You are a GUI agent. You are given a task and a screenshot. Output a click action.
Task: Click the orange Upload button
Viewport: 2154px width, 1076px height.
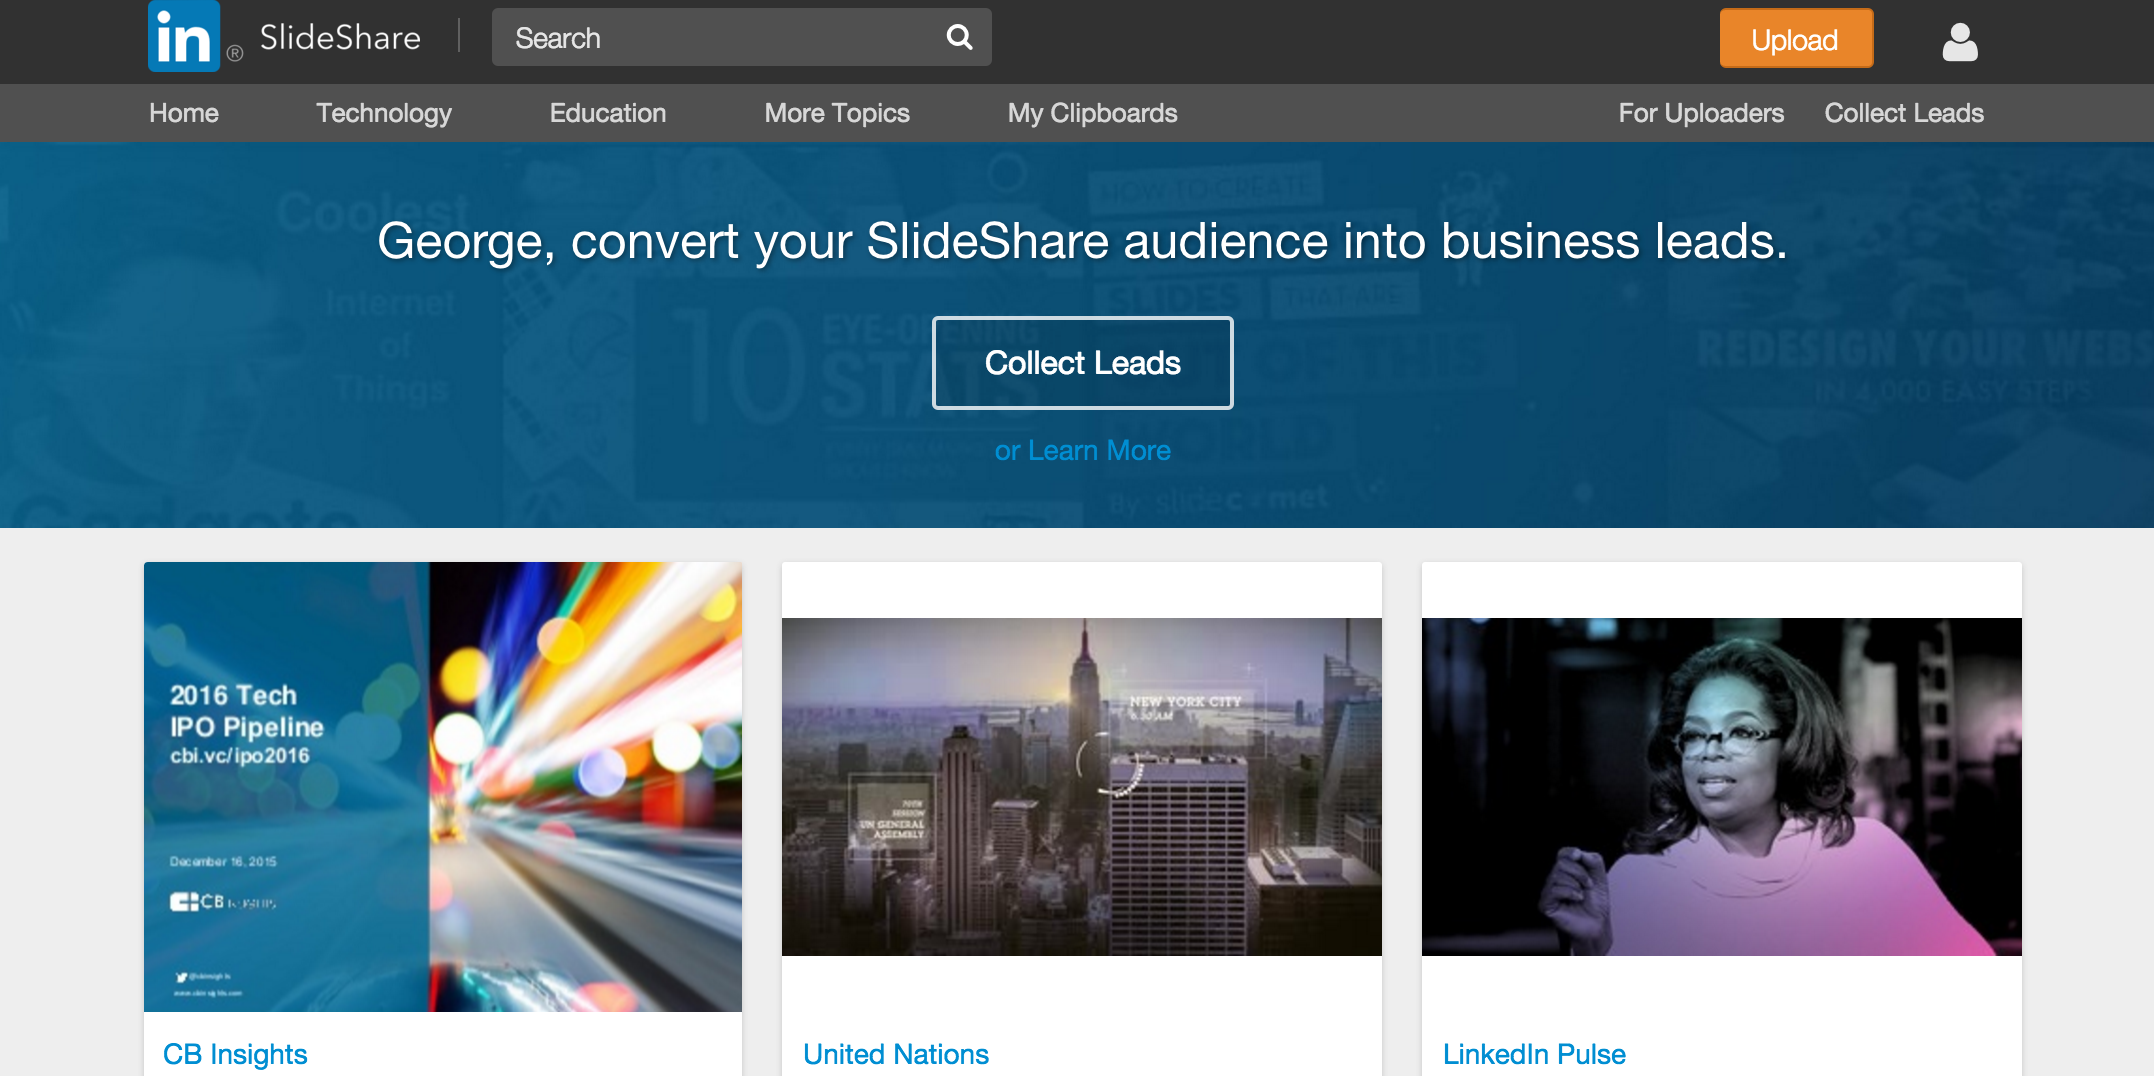(x=1796, y=39)
